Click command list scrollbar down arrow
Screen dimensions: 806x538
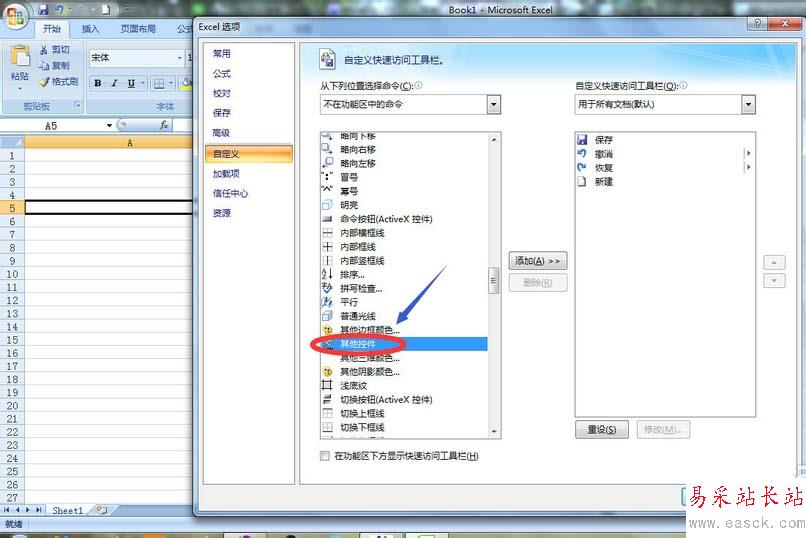coord(493,432)
